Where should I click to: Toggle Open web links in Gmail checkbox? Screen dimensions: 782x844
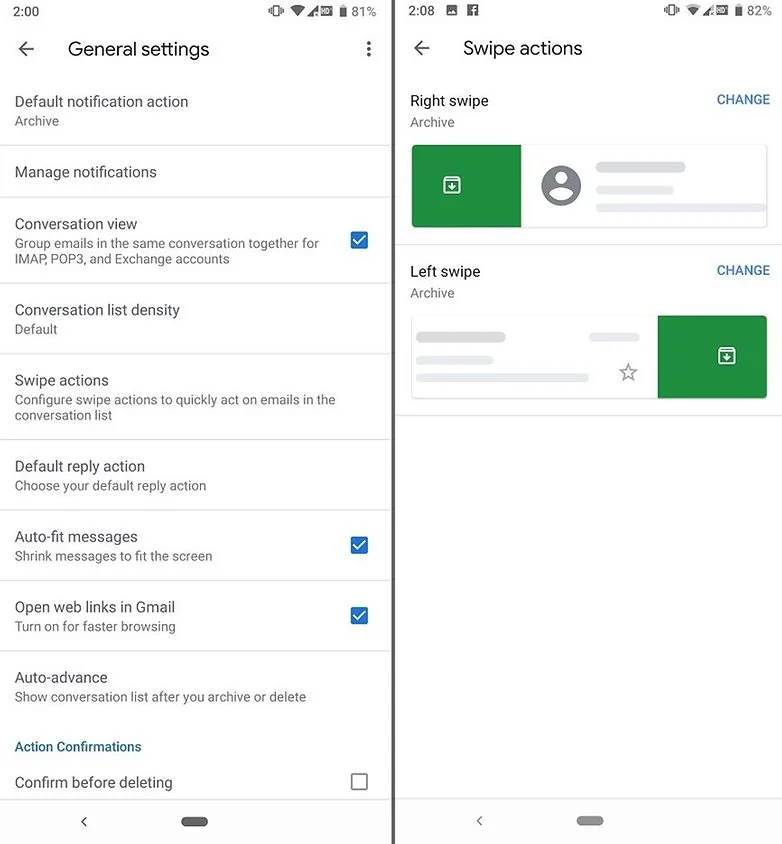(x=359, y=615)
